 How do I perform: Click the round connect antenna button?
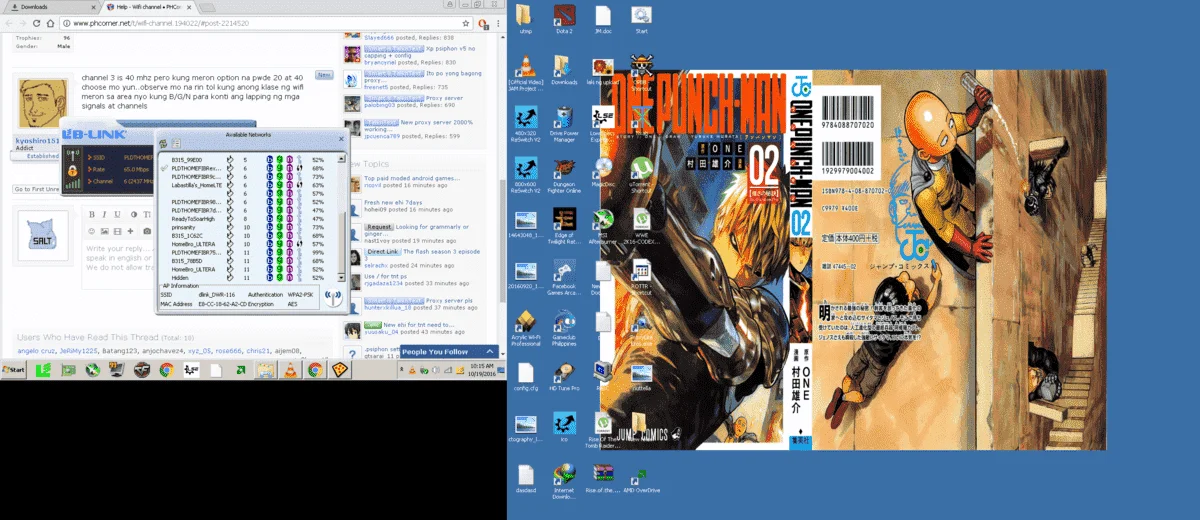(335, 299)
